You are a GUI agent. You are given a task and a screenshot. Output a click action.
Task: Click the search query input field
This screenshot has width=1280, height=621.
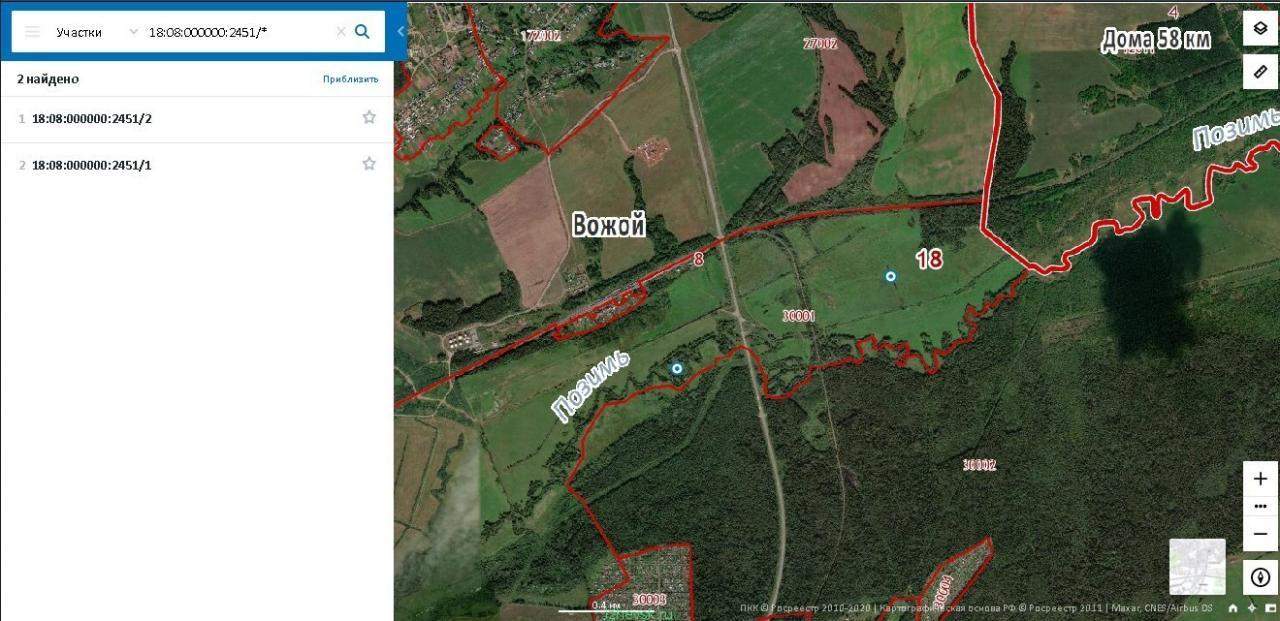(x=238, y=32)
